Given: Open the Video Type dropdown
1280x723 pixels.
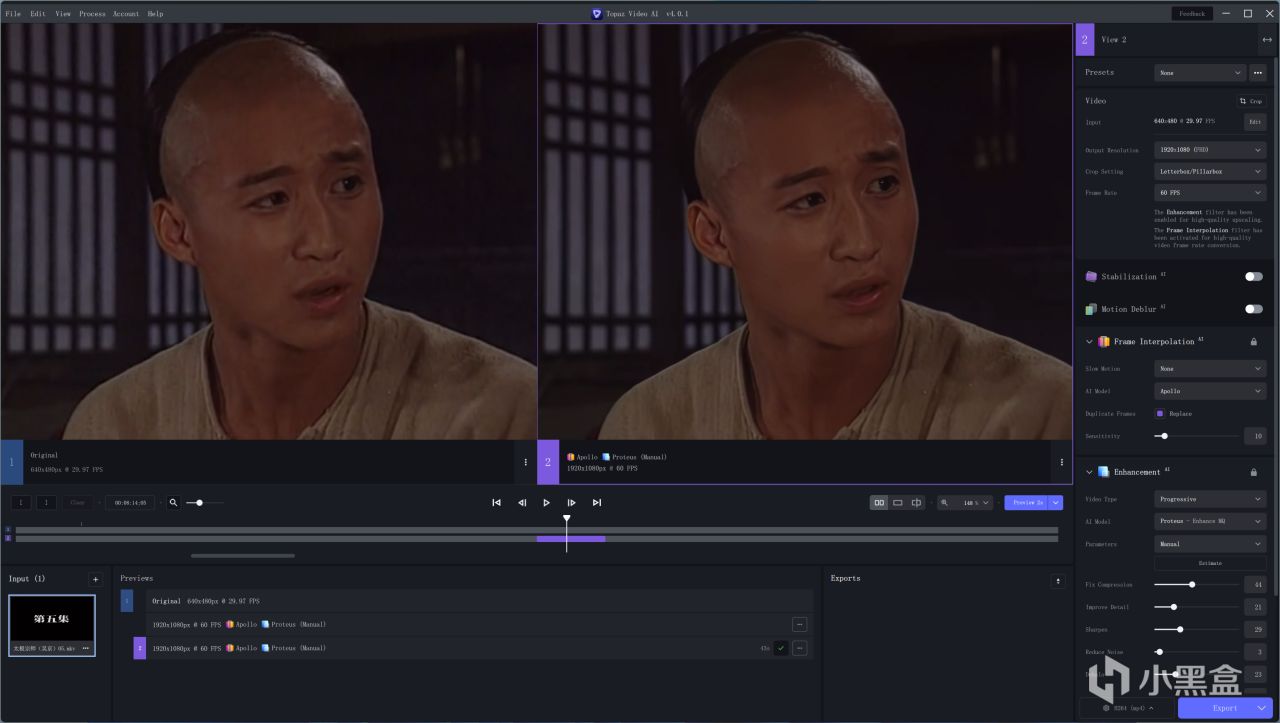Looking at the screenshot, I should coord(1210,499).
